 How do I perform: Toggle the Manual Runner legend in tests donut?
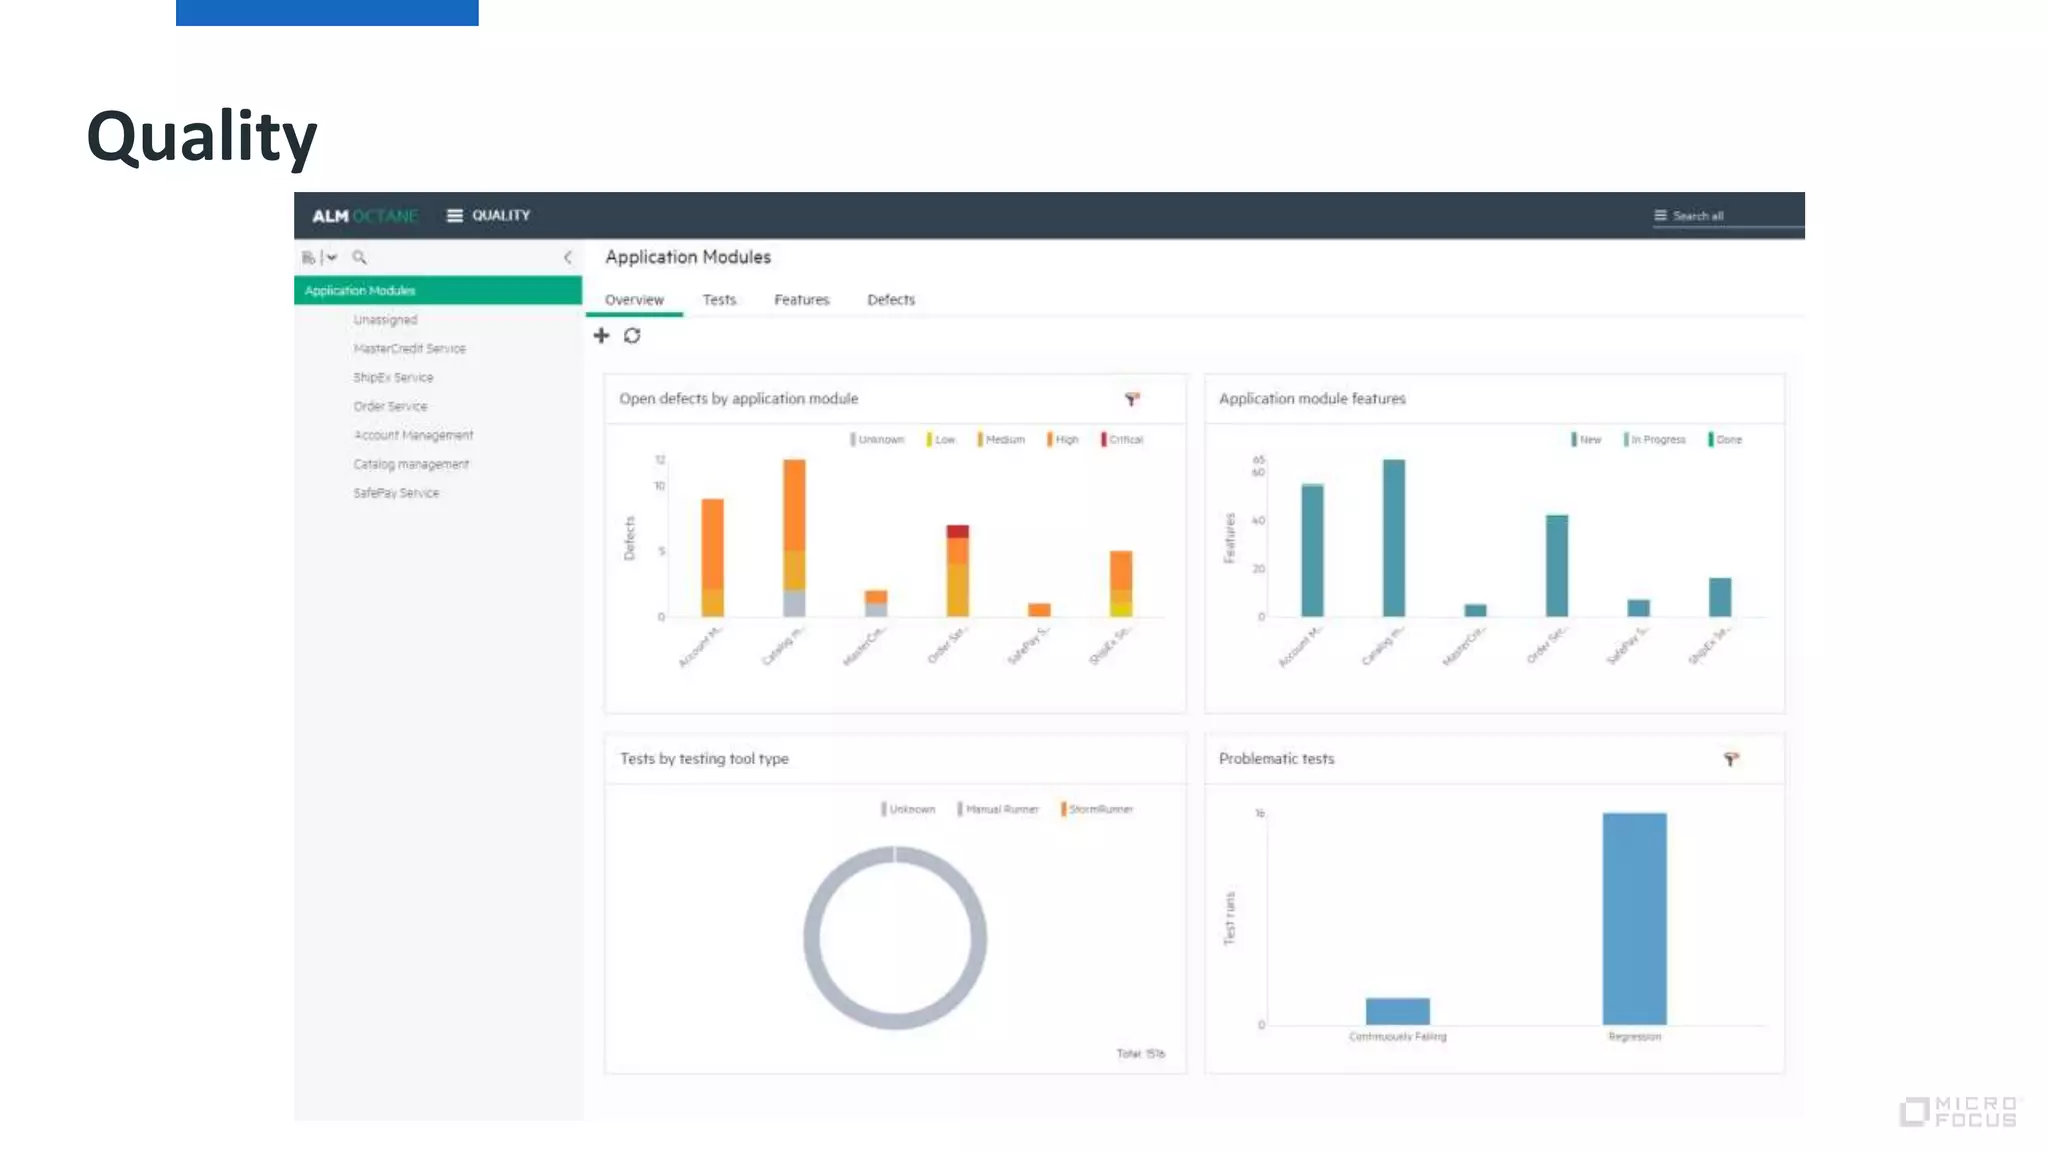pyautogui.click(x=999, y=810)
